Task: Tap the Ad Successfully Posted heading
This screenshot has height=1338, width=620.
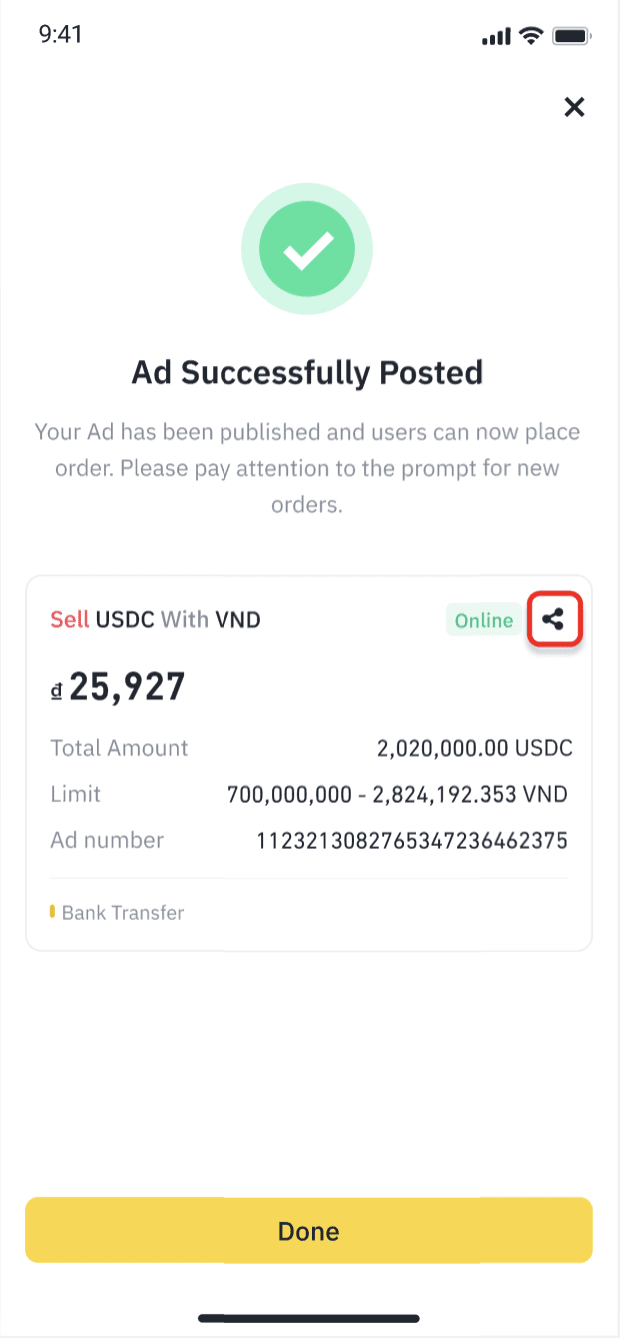Action: point(307,373)
